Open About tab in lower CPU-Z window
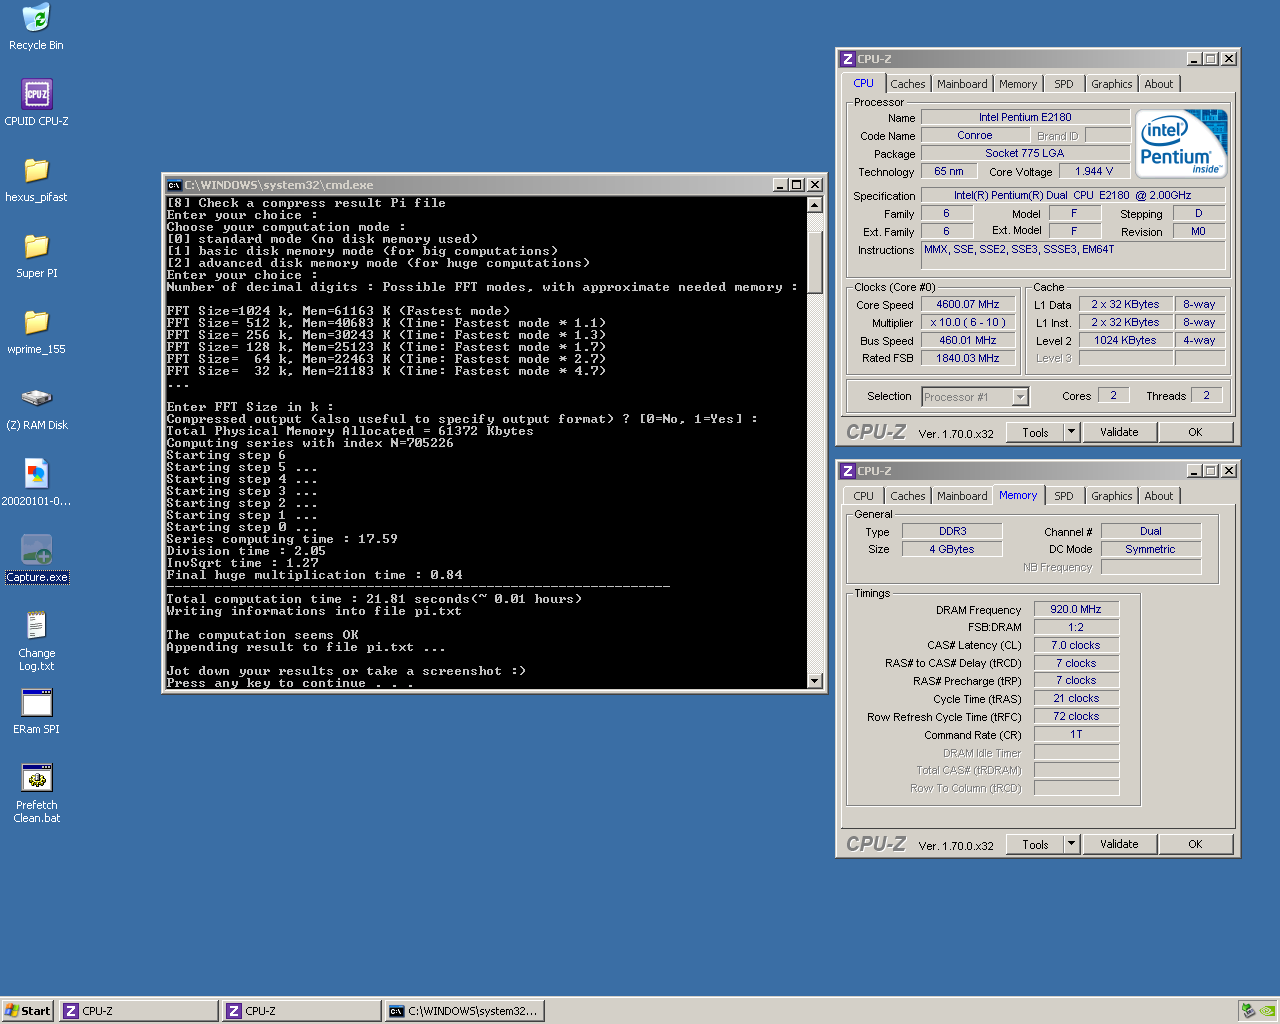This screenshot has width=1280, height=1024. tap(1159, 496)
